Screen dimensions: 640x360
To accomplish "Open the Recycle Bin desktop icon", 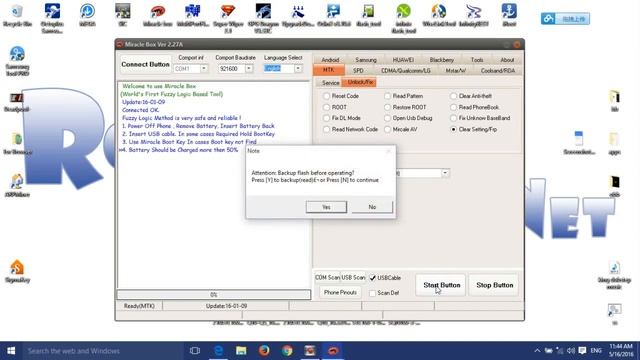I will point(17,15).
